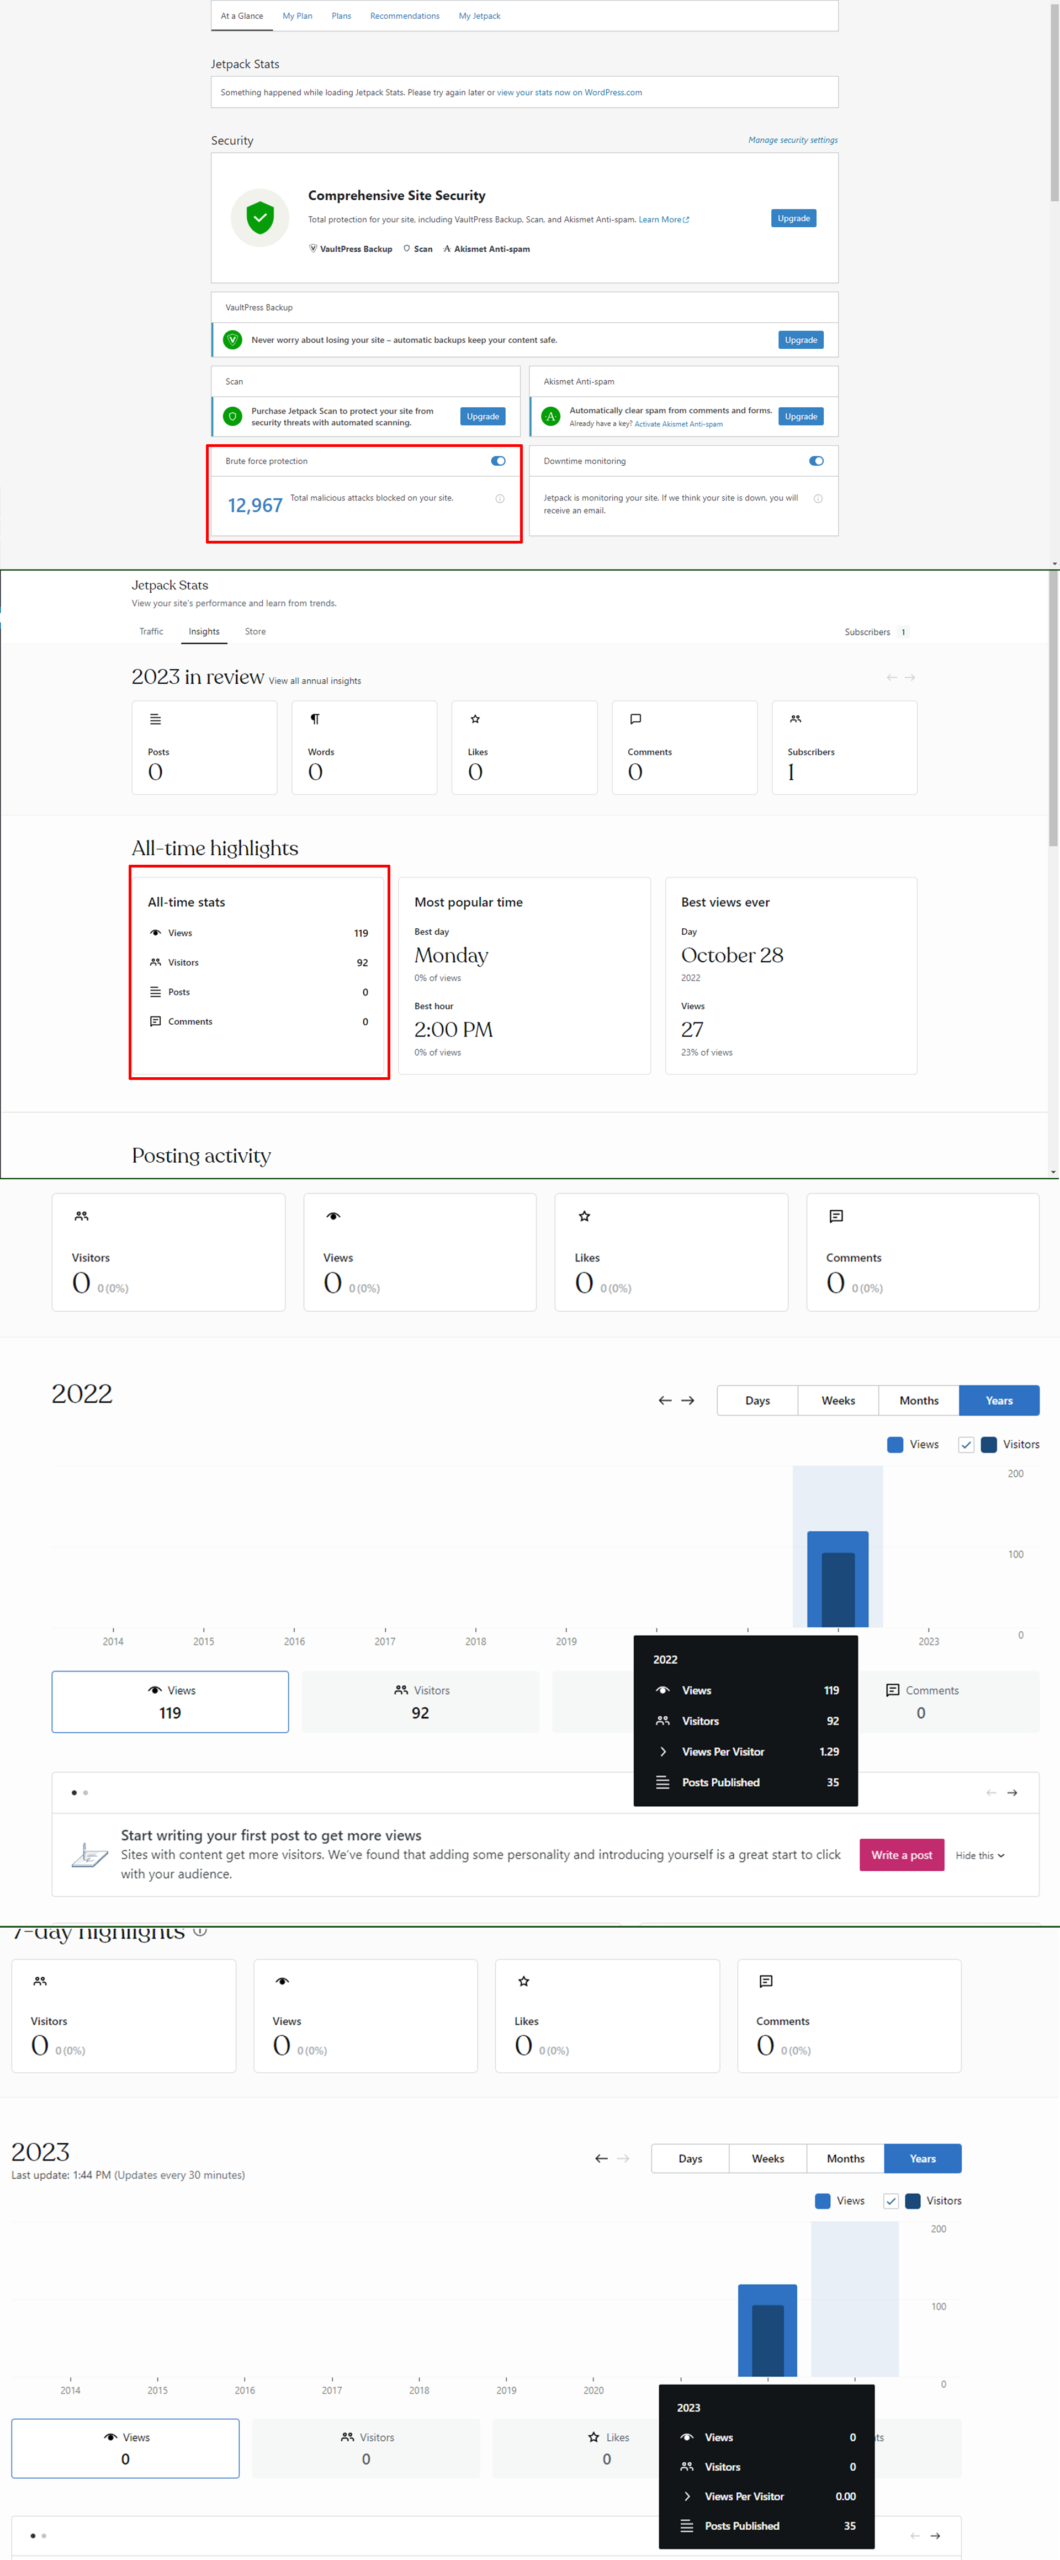Screen dimensions: 1060x2560
Task: Switch to the My Plan tab
Action: (x=297, y=16)
